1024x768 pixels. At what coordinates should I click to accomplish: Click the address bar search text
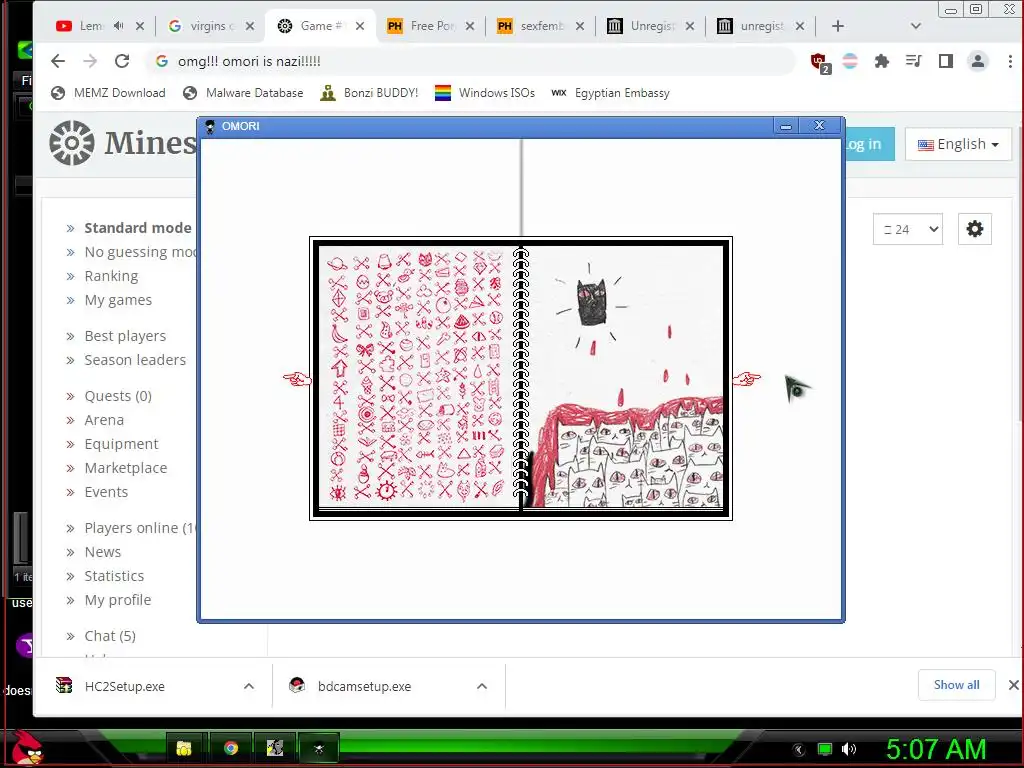(249, 61)
